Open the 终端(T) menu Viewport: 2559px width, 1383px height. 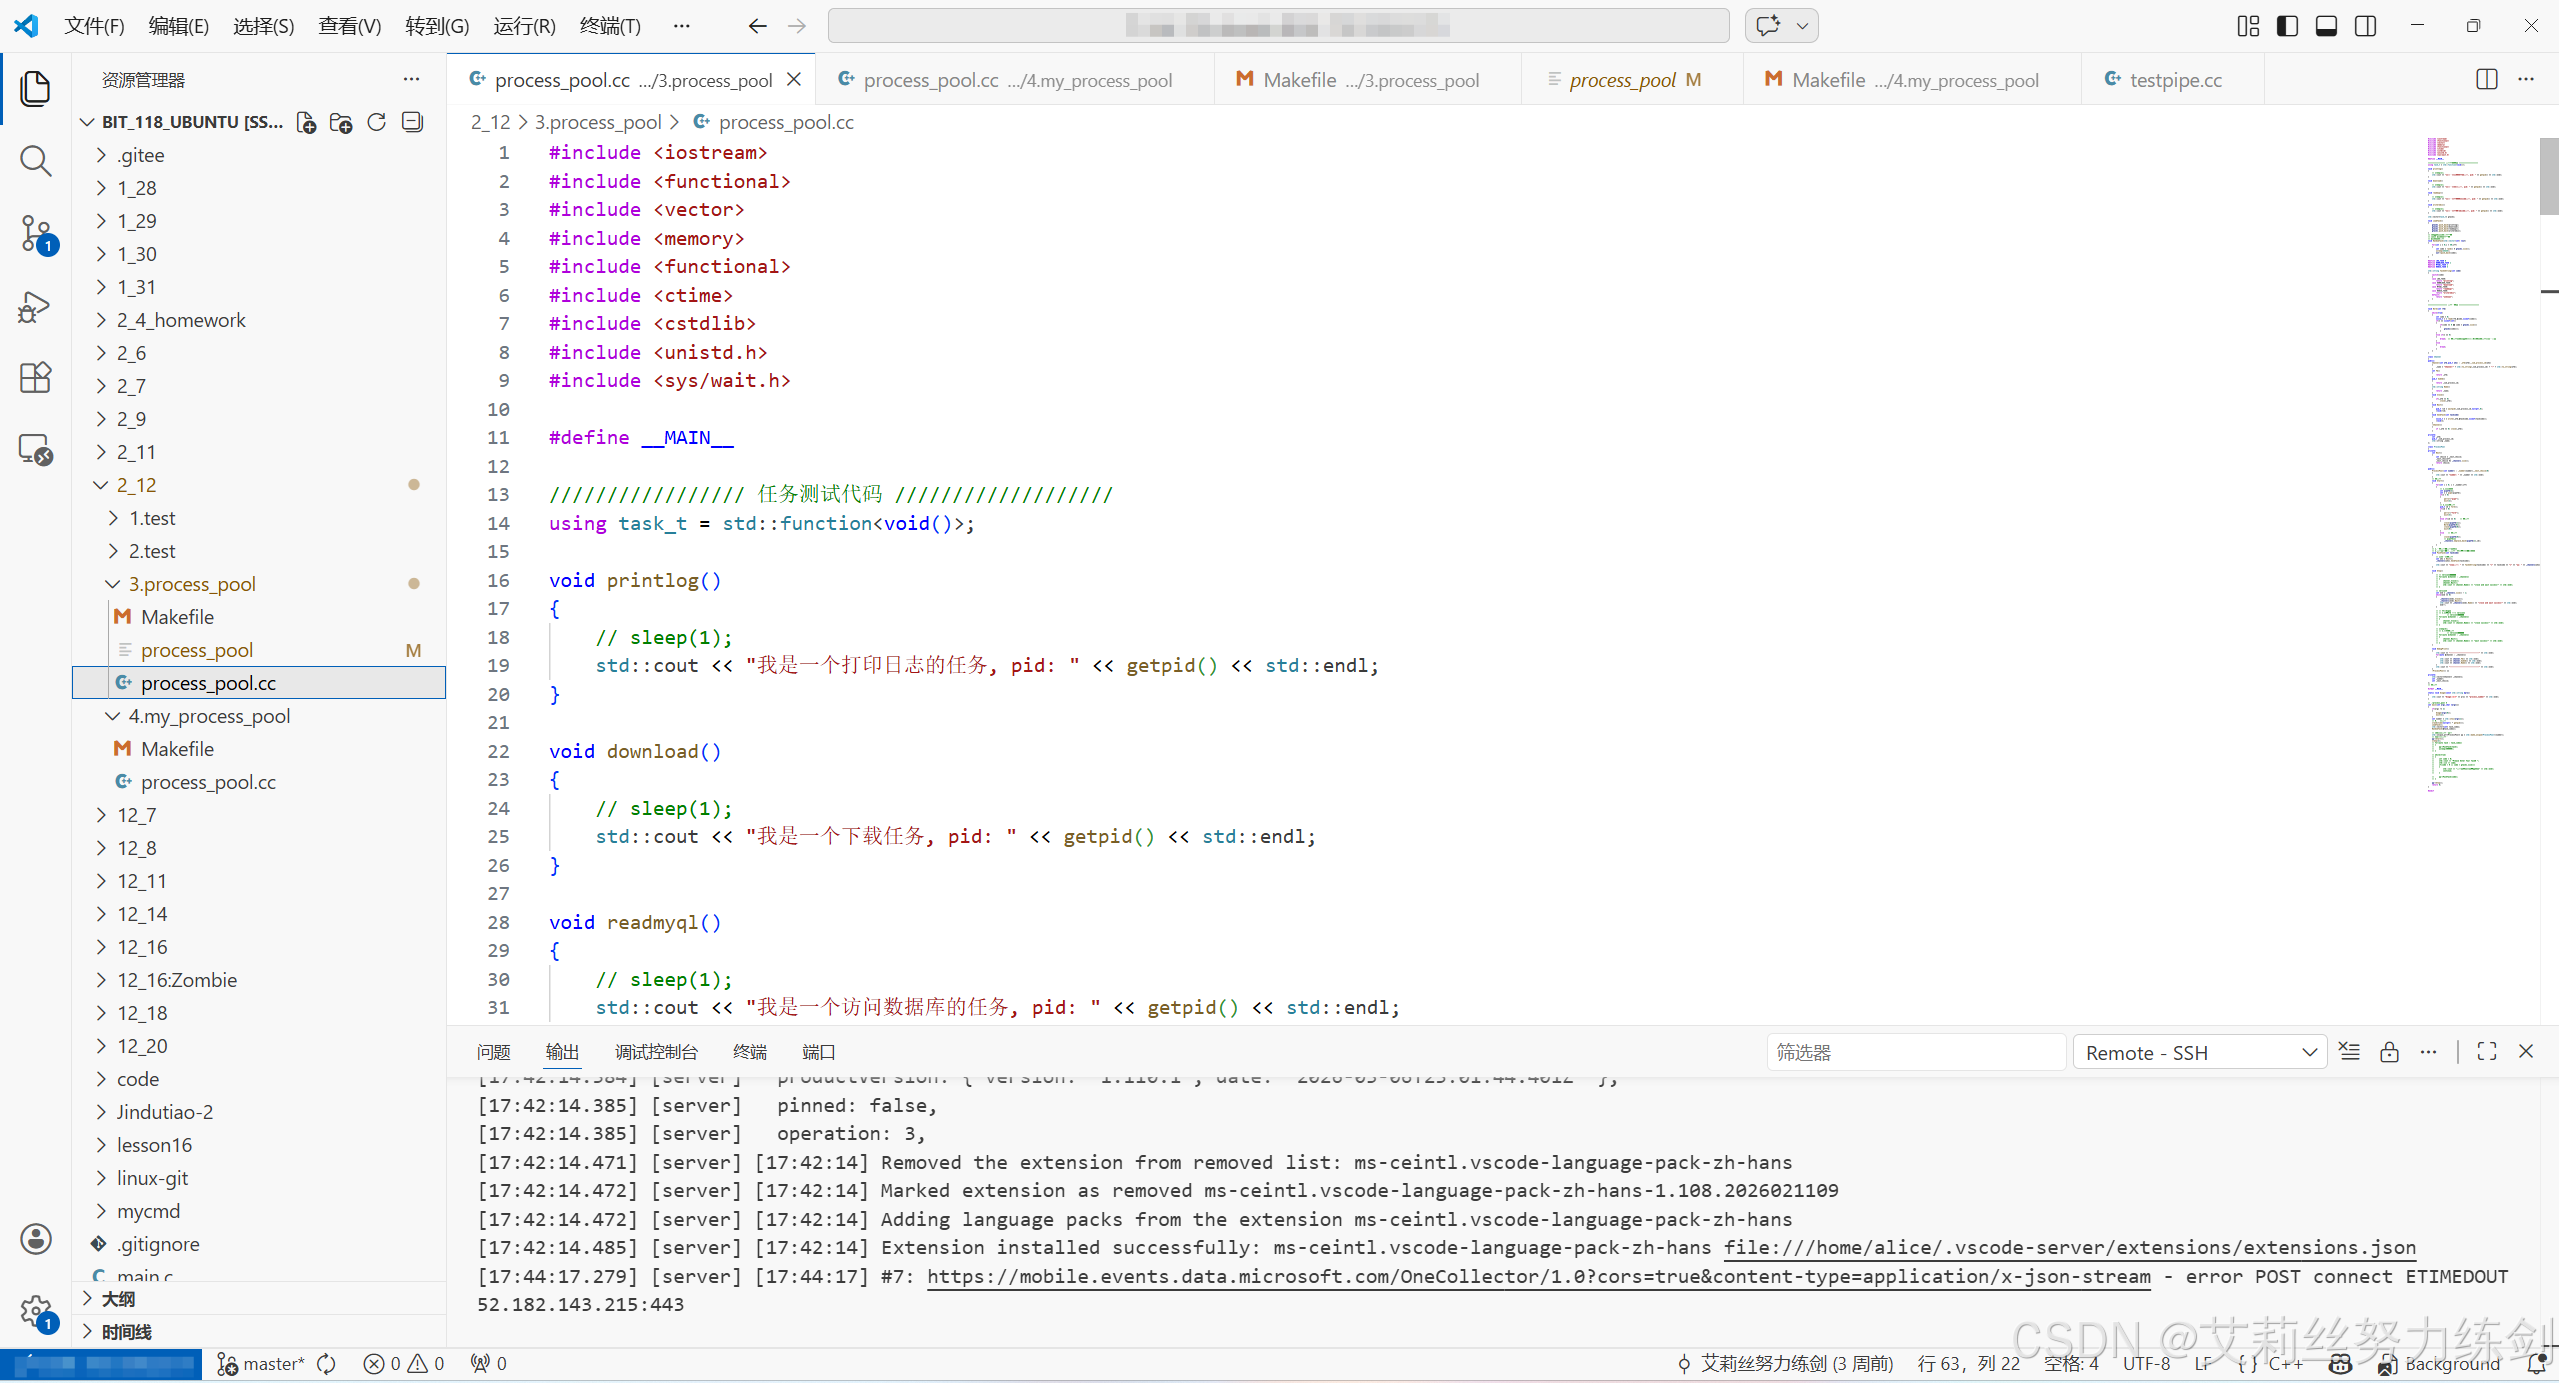tap(609, 26)
